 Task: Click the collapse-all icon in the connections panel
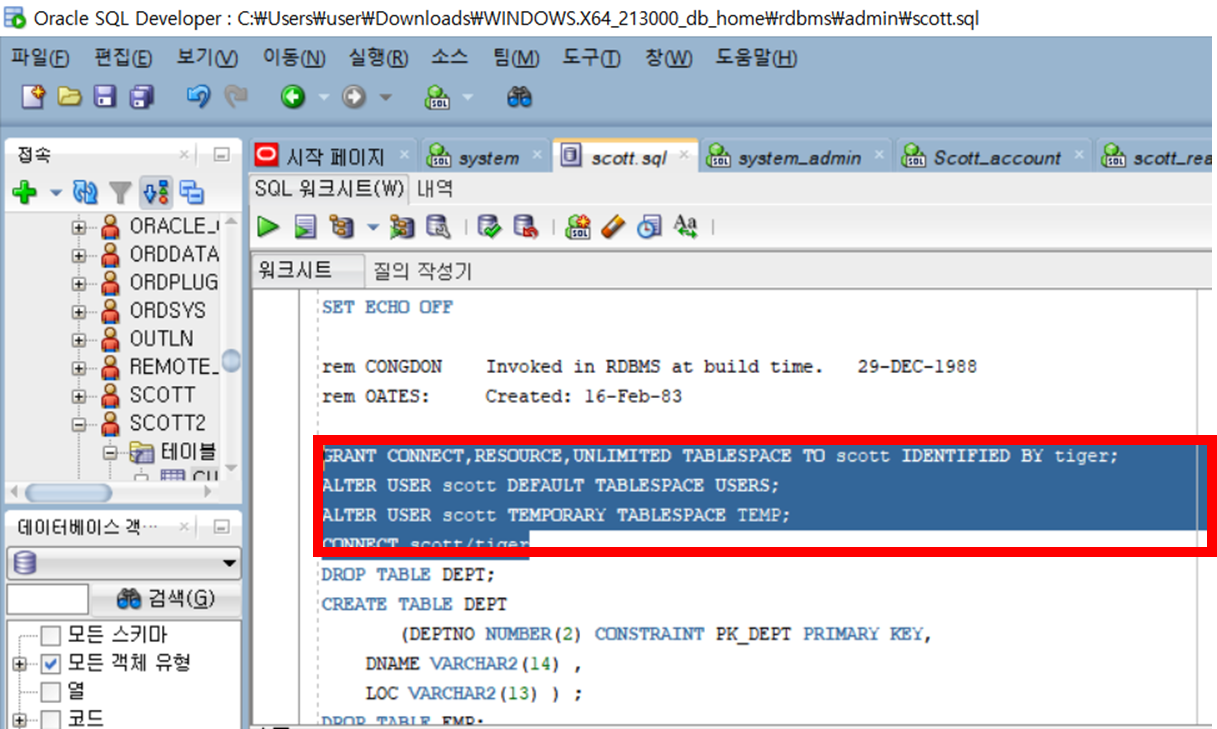click(190, 191)
